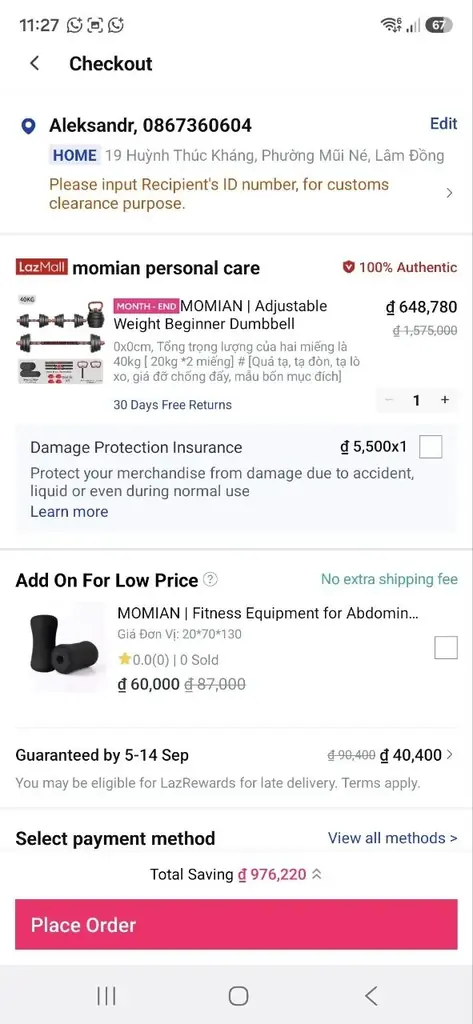Open Learn more about insurance
The height and width of the screenshot is (1024, 473).
click(x=69, y=511)
